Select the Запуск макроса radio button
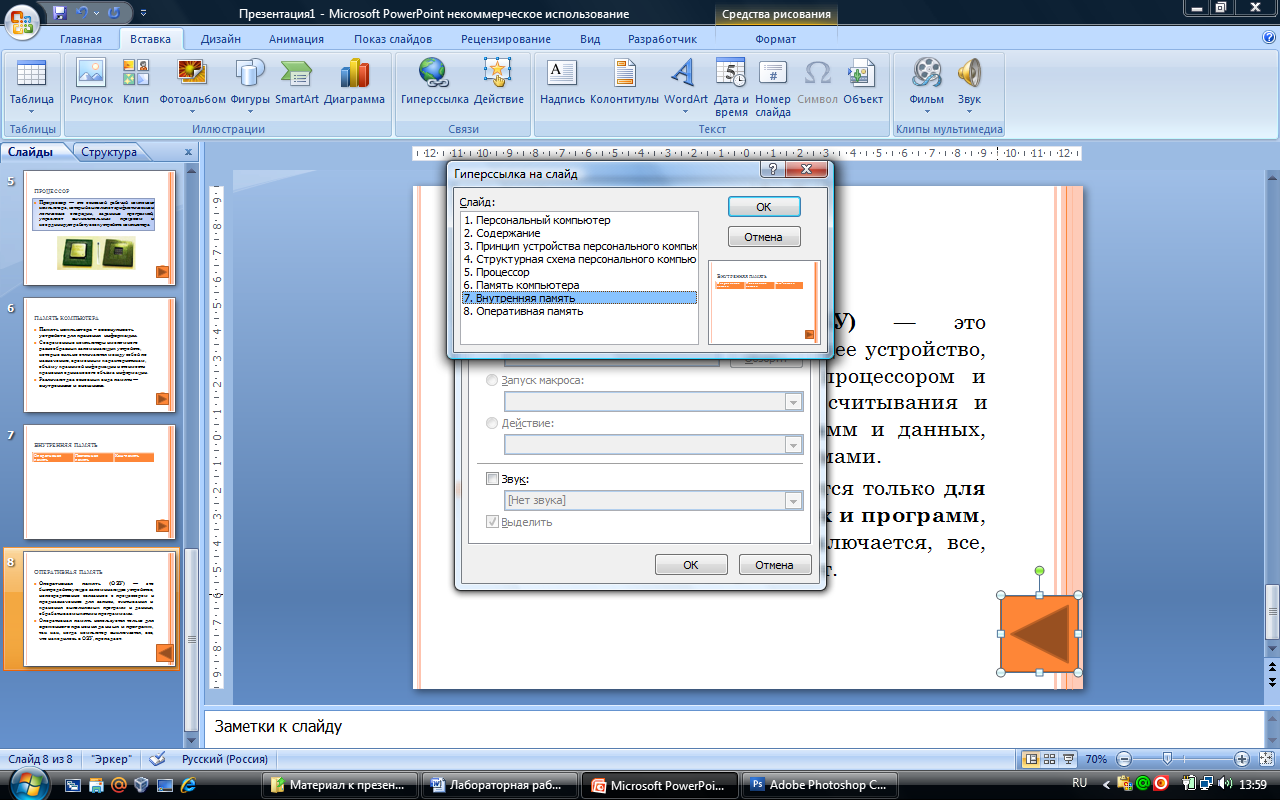 491,380
